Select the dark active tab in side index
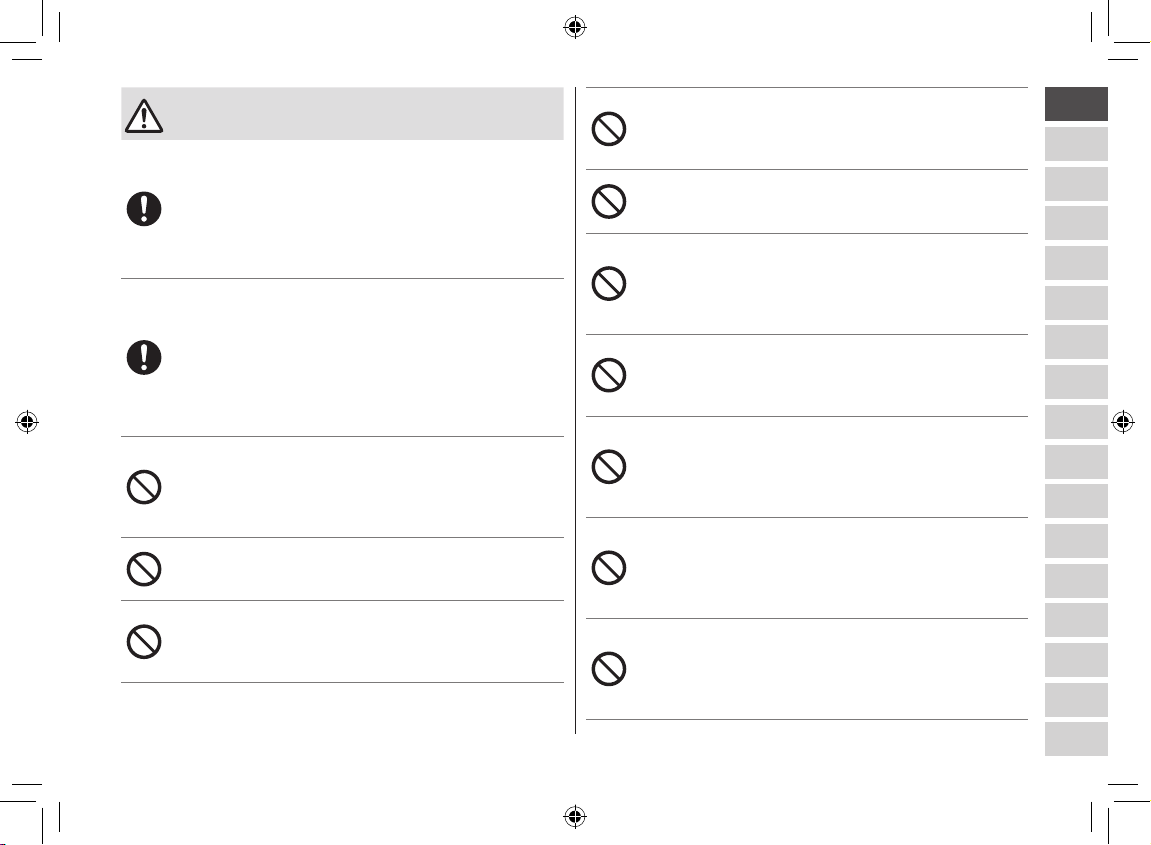 (x=1076, y=104)
